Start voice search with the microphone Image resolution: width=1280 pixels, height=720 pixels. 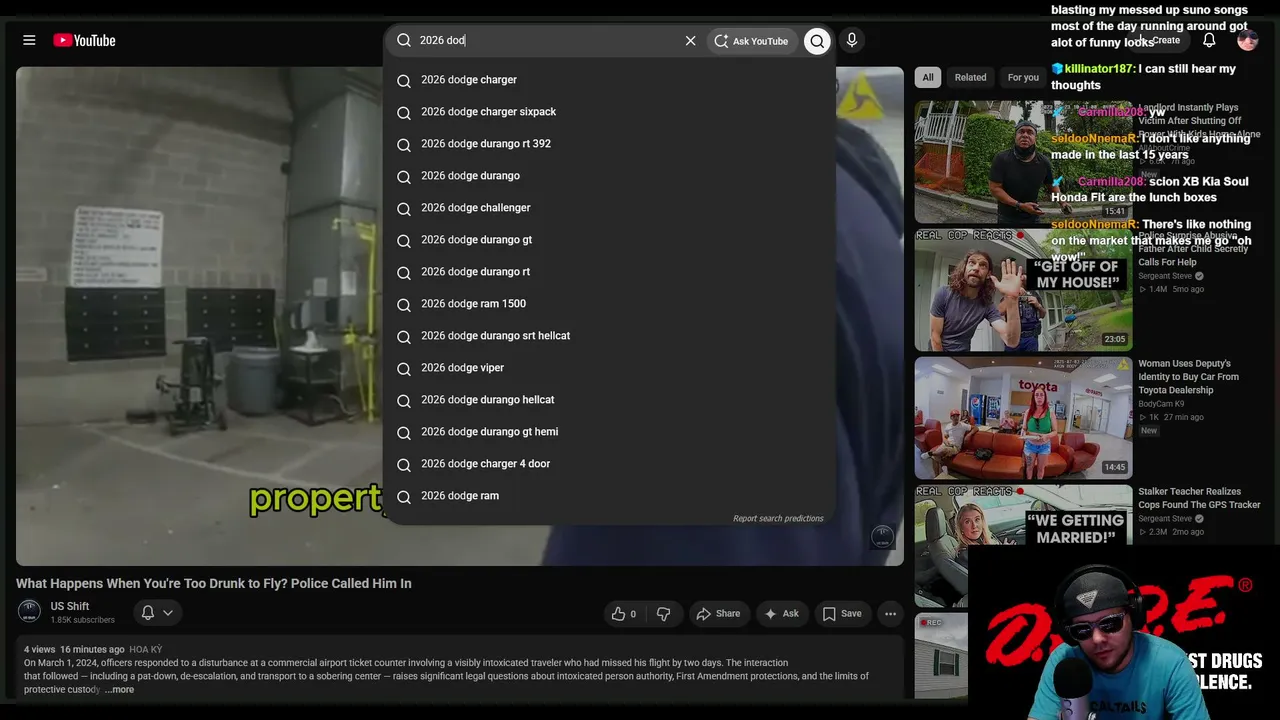coord(852,41)
